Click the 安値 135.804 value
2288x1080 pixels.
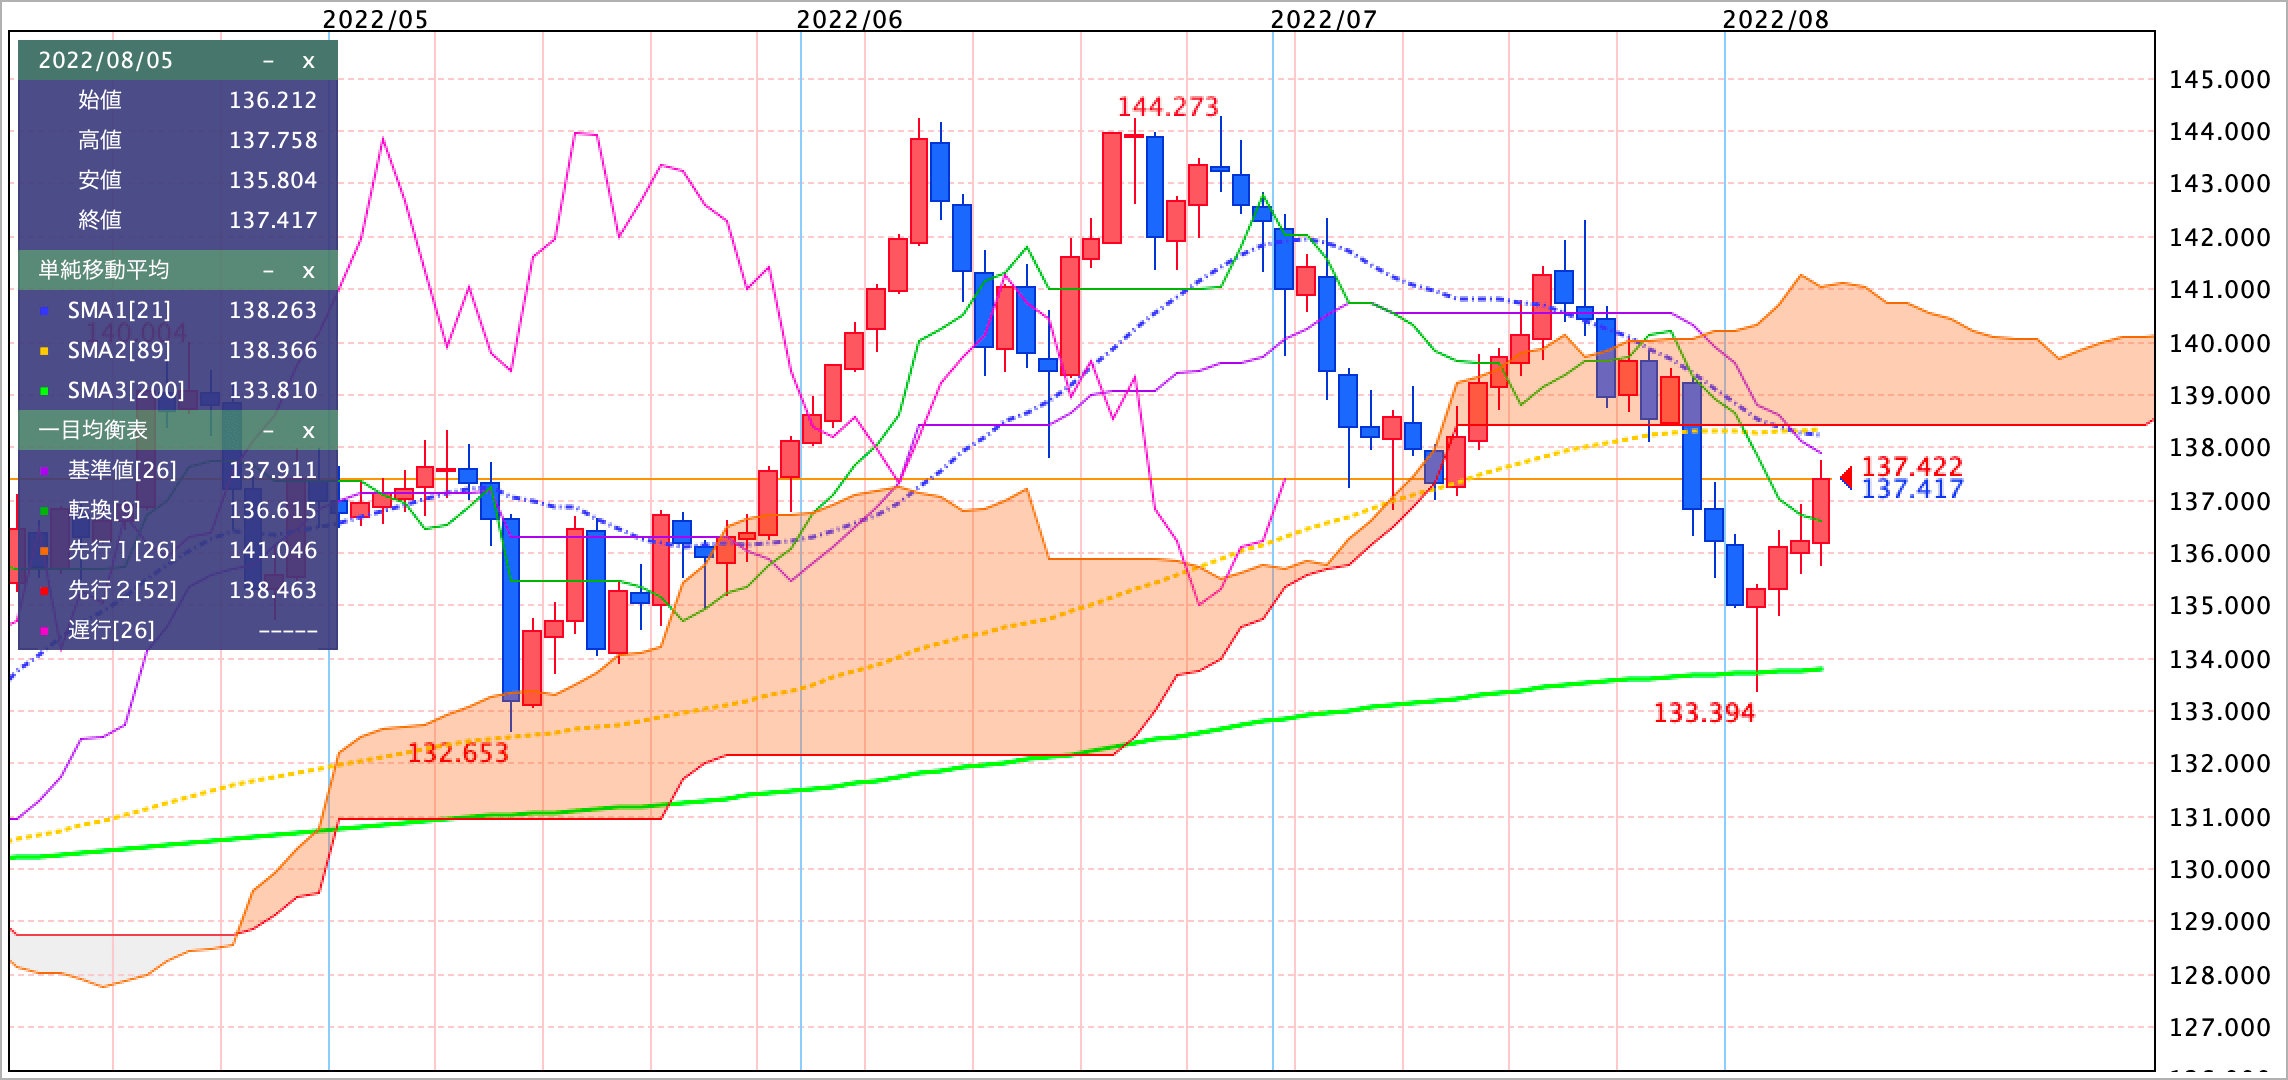point(273,180)
